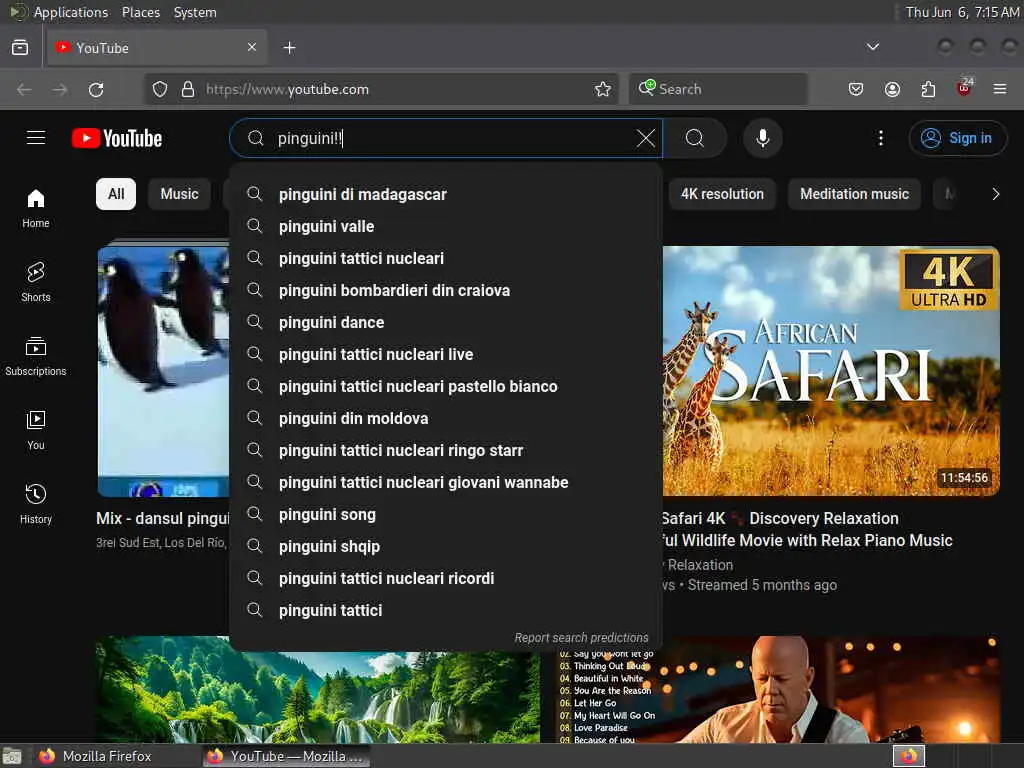Open Shorts in the sidebar
Image resolution: width=1024 pixels, height=768 pixels.
[x=36, y=282]
